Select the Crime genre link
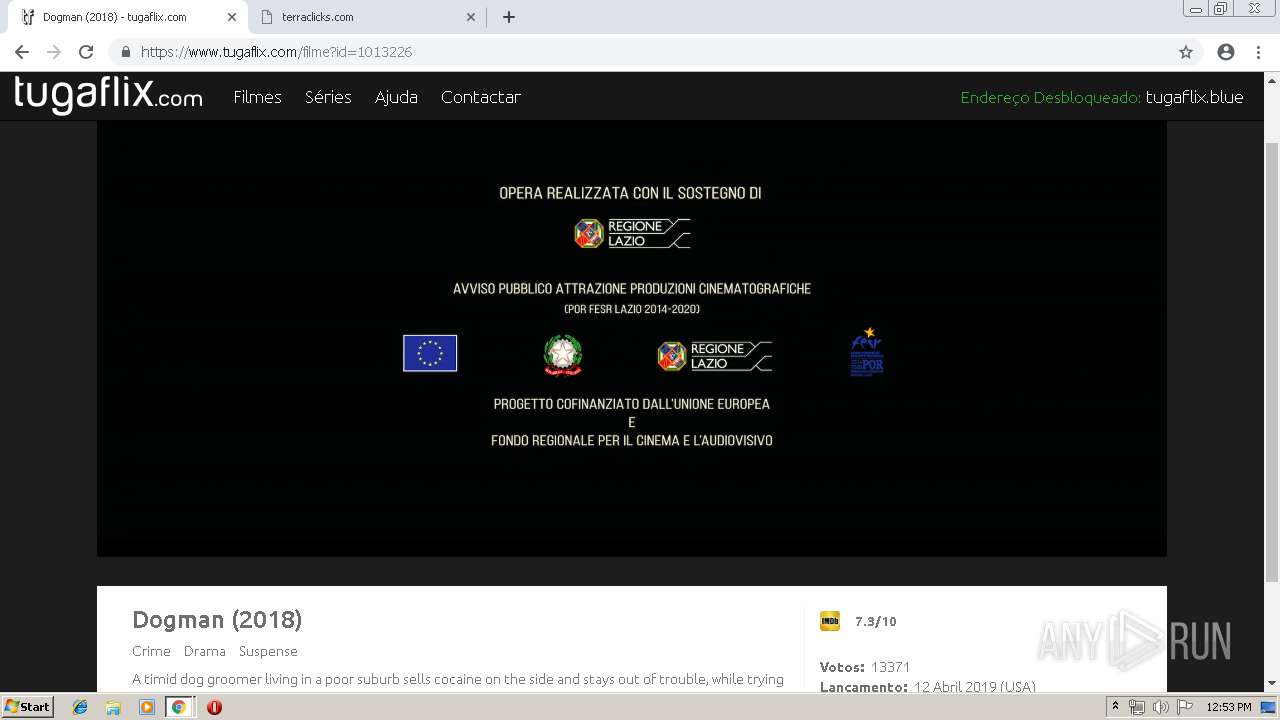 (x=151, y=651)
